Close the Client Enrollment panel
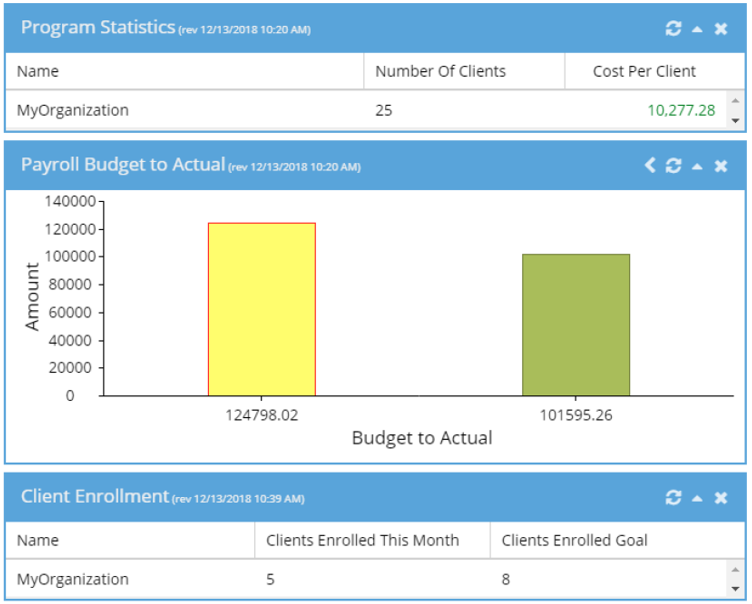This screenshot has height=604, width=752. point(721,498)
